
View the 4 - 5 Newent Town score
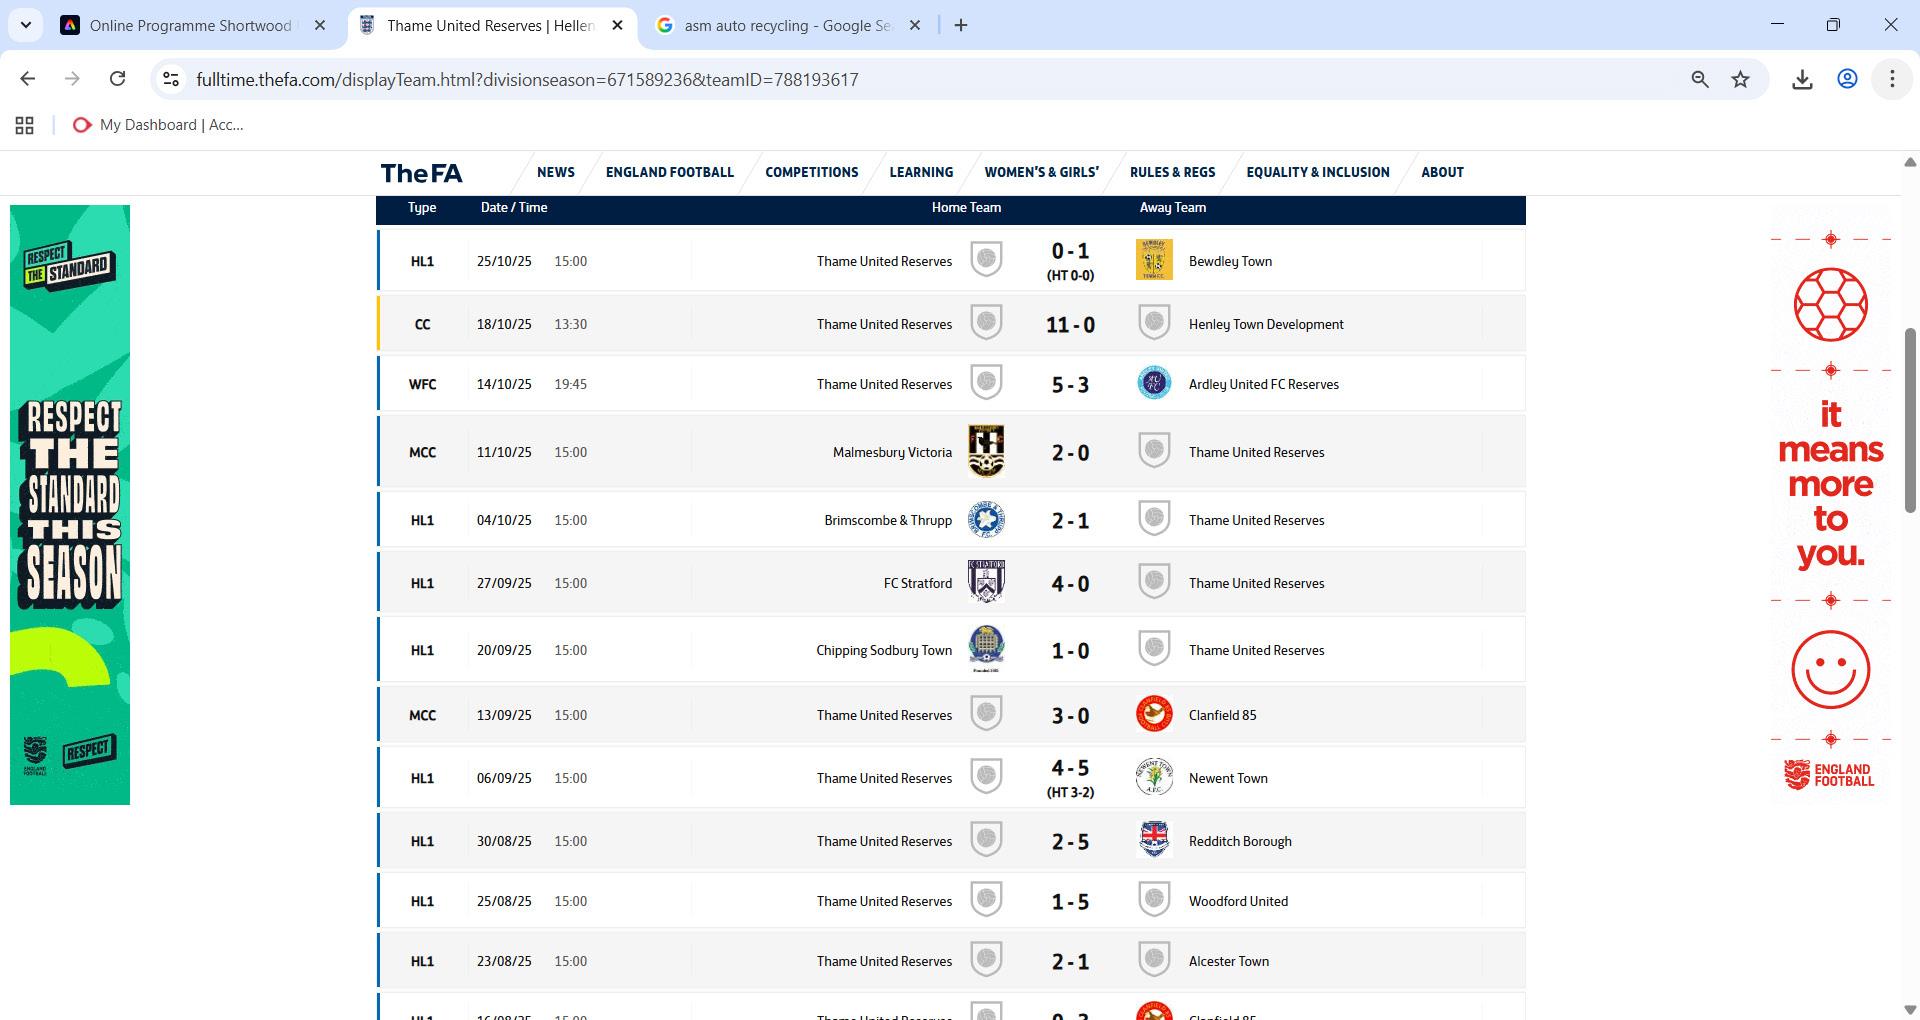(1070, 768)
